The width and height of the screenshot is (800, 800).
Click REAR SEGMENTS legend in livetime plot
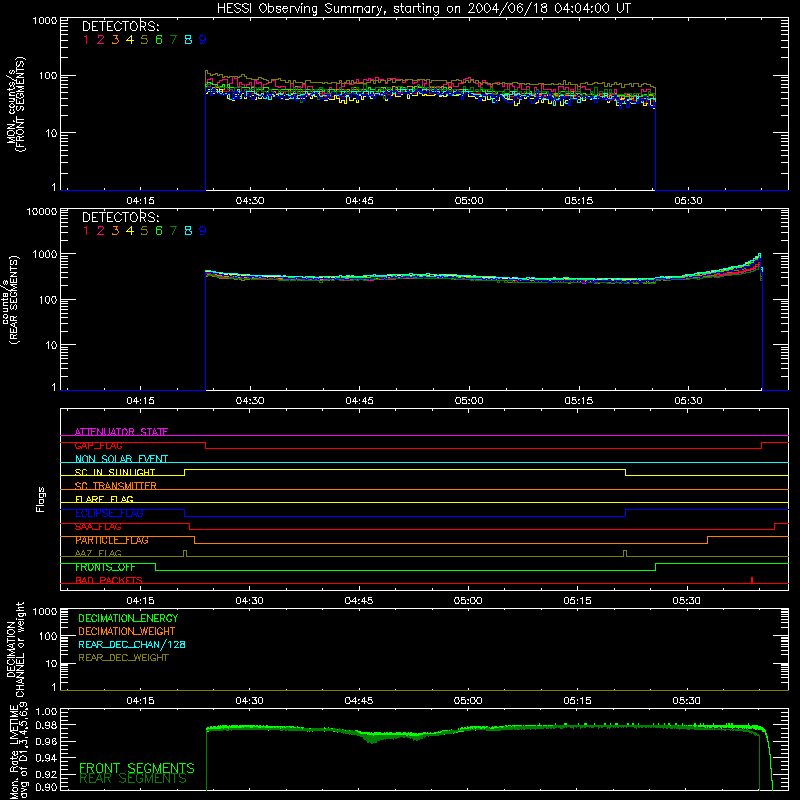click(133, 779)
